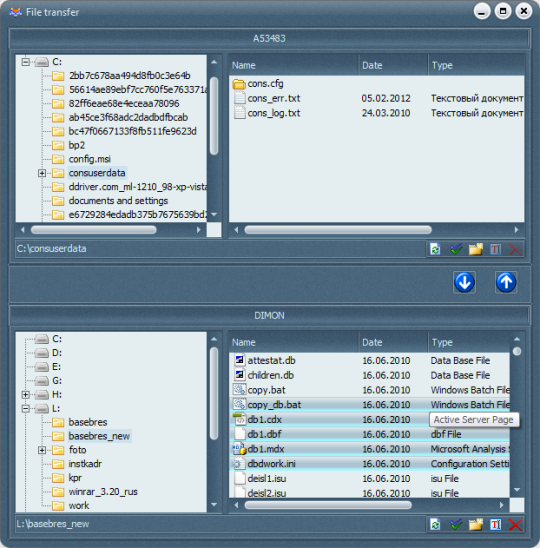This screenshot has width=540, height=548.
Task: Click the copy.bat file icon
Action: [x=239, y=390]
